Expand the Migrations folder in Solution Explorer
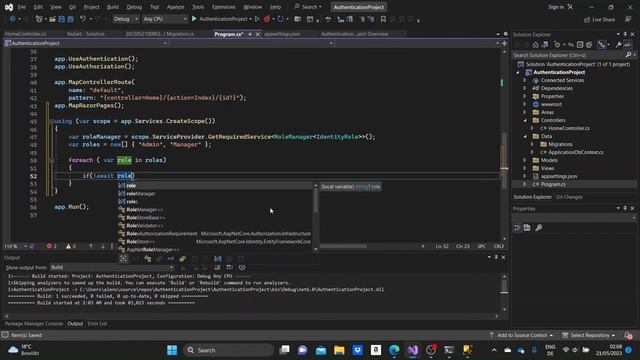 [532, 144]
